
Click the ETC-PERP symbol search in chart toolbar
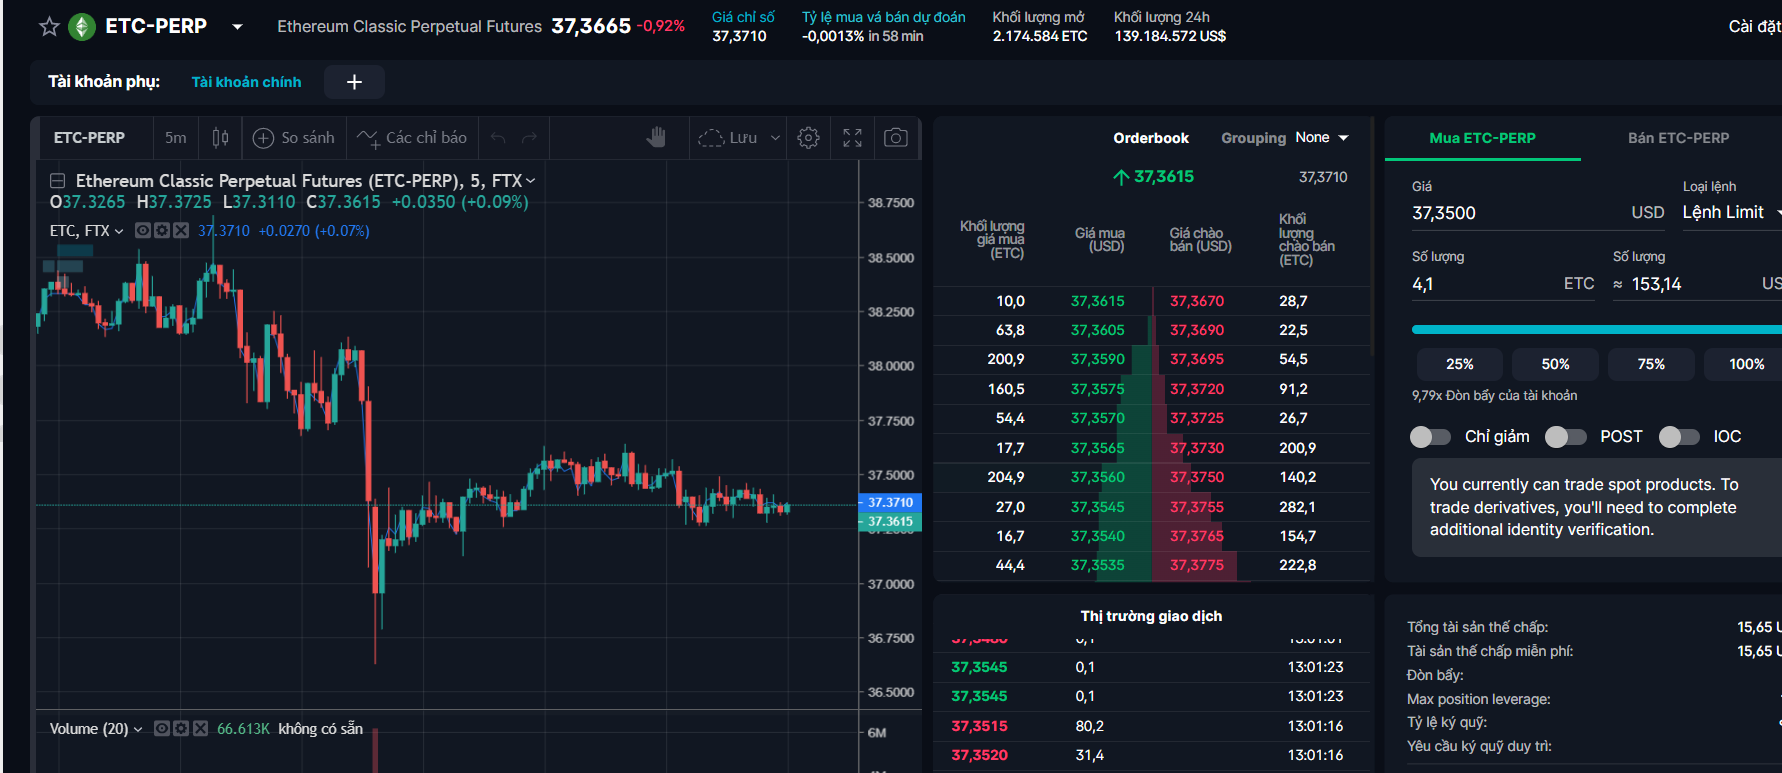[89, 138]
